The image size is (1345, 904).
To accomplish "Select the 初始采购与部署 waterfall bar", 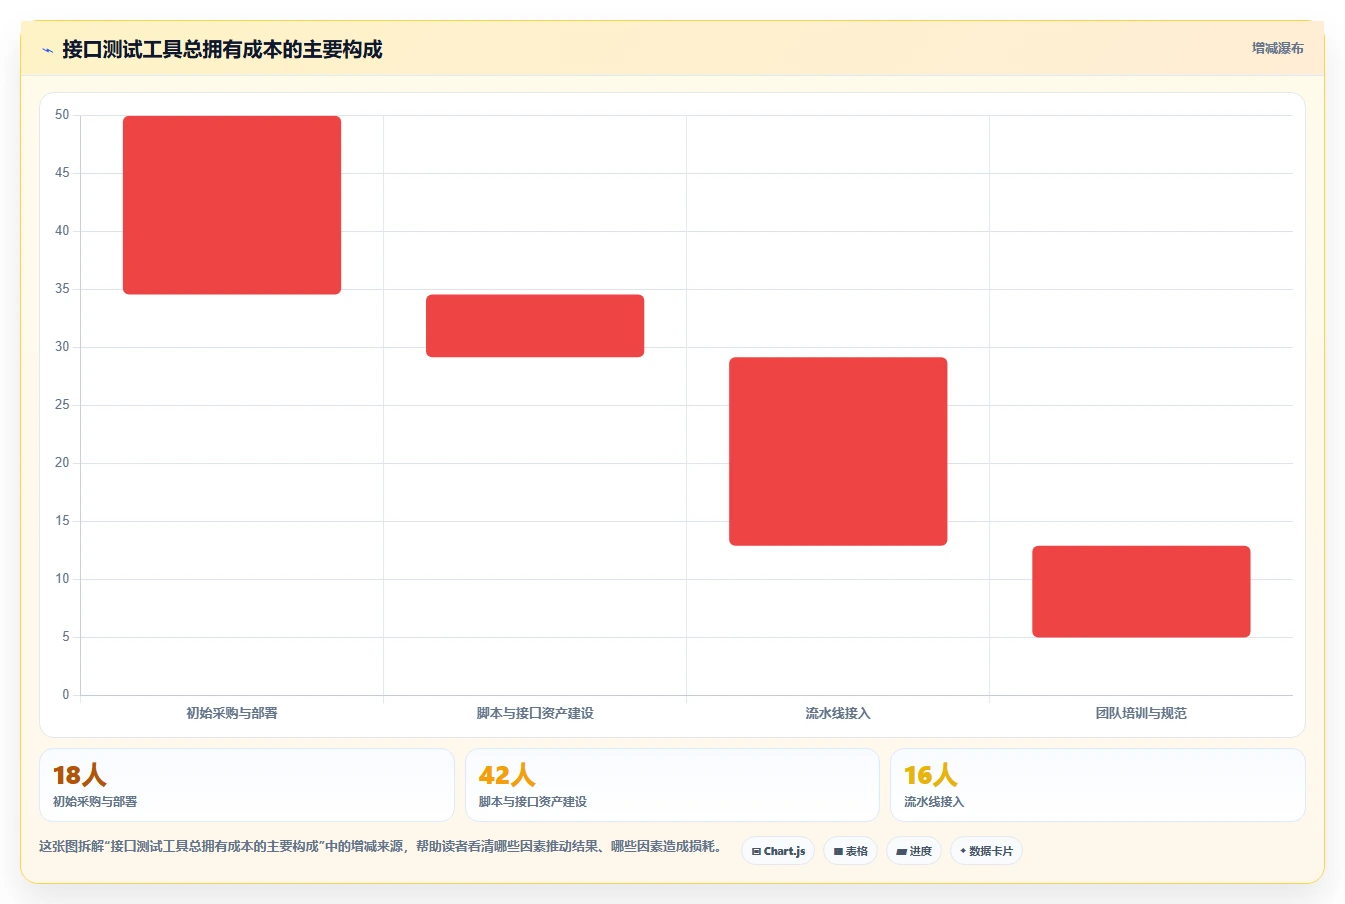I will coord(232,205).
